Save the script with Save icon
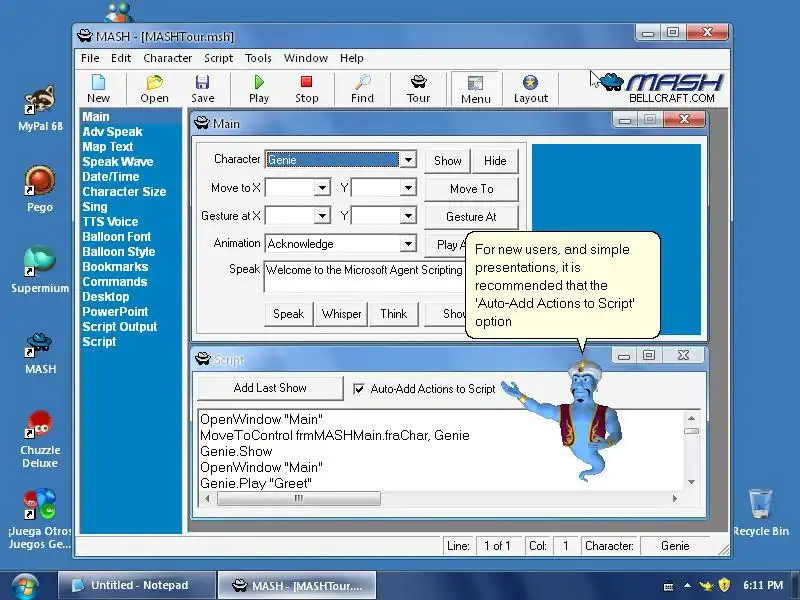 click(x=203, y=89)
